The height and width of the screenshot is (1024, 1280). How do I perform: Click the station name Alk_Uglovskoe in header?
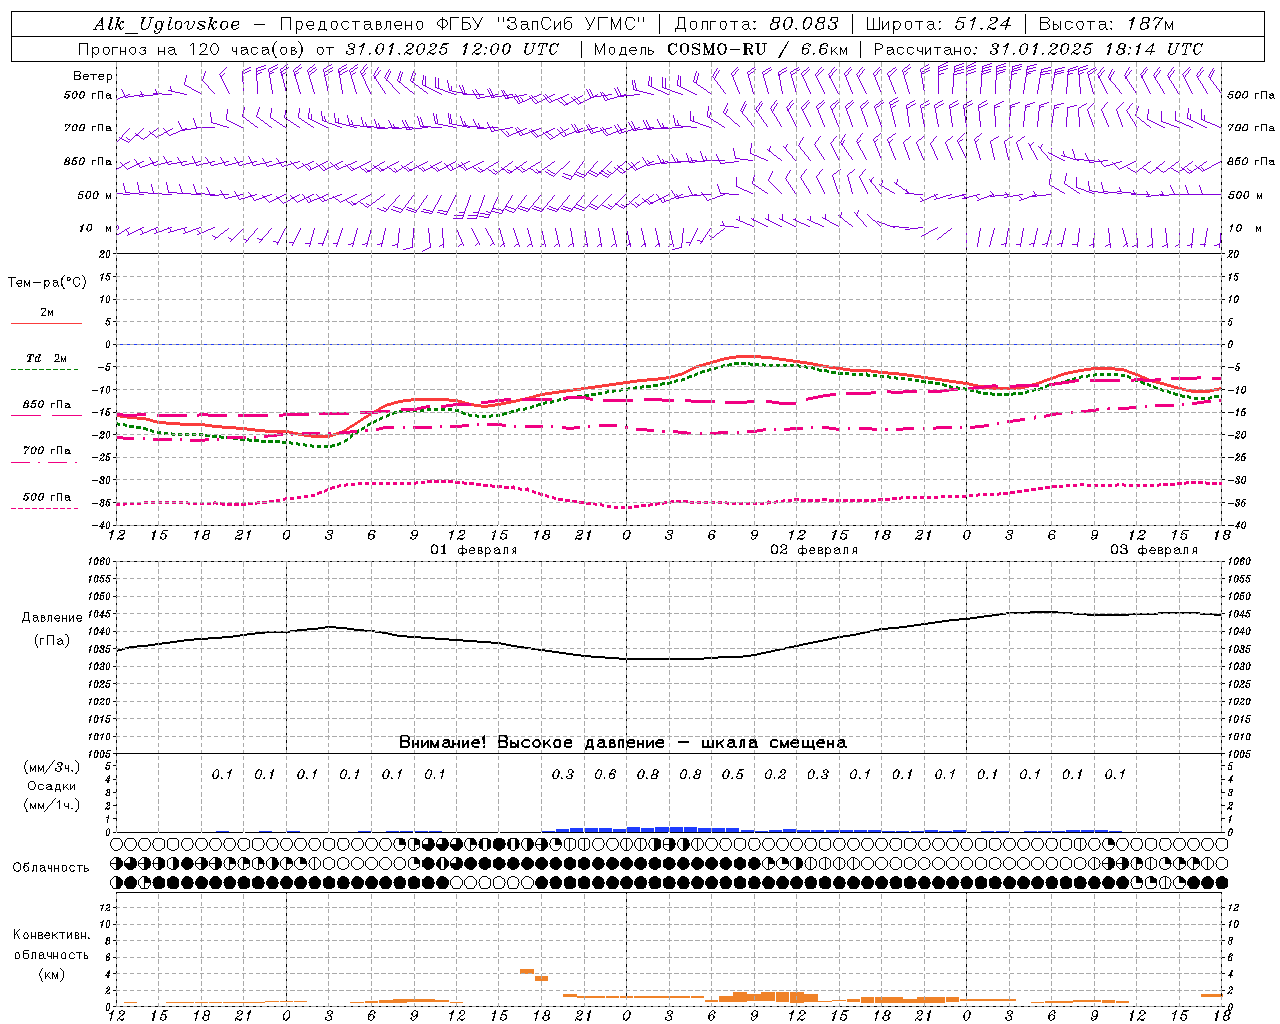tap(167, 24)
